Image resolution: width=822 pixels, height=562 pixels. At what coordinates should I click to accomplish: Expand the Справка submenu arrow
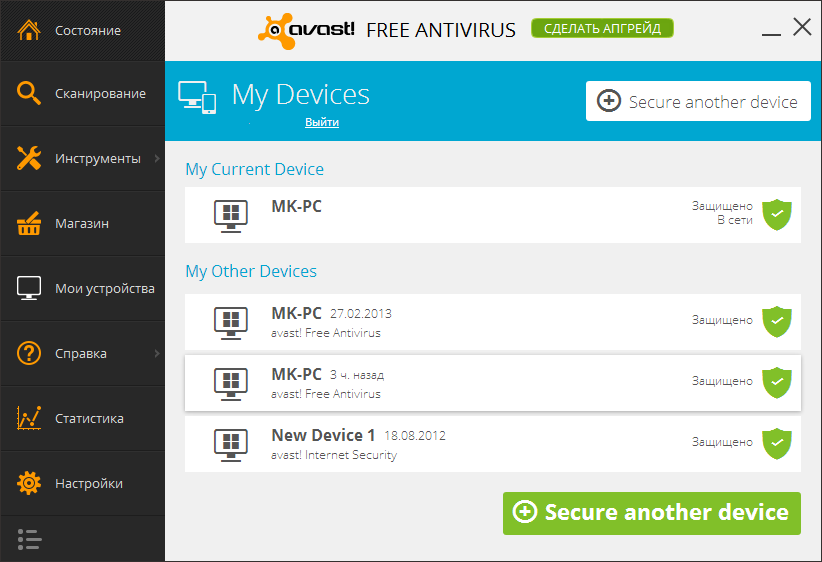click(157, 353)
